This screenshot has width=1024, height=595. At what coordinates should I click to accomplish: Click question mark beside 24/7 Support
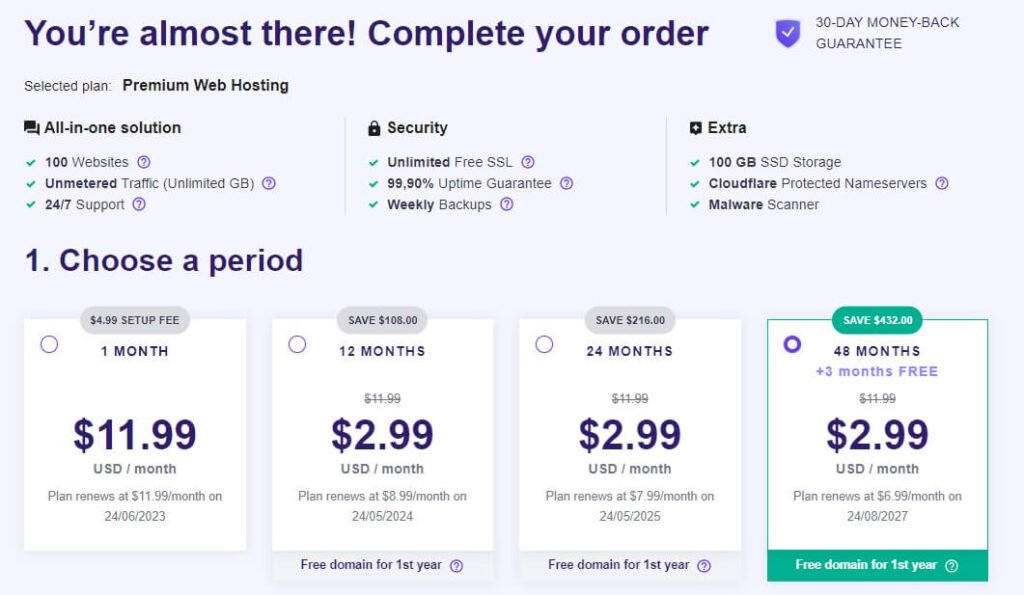click(139, 204)
